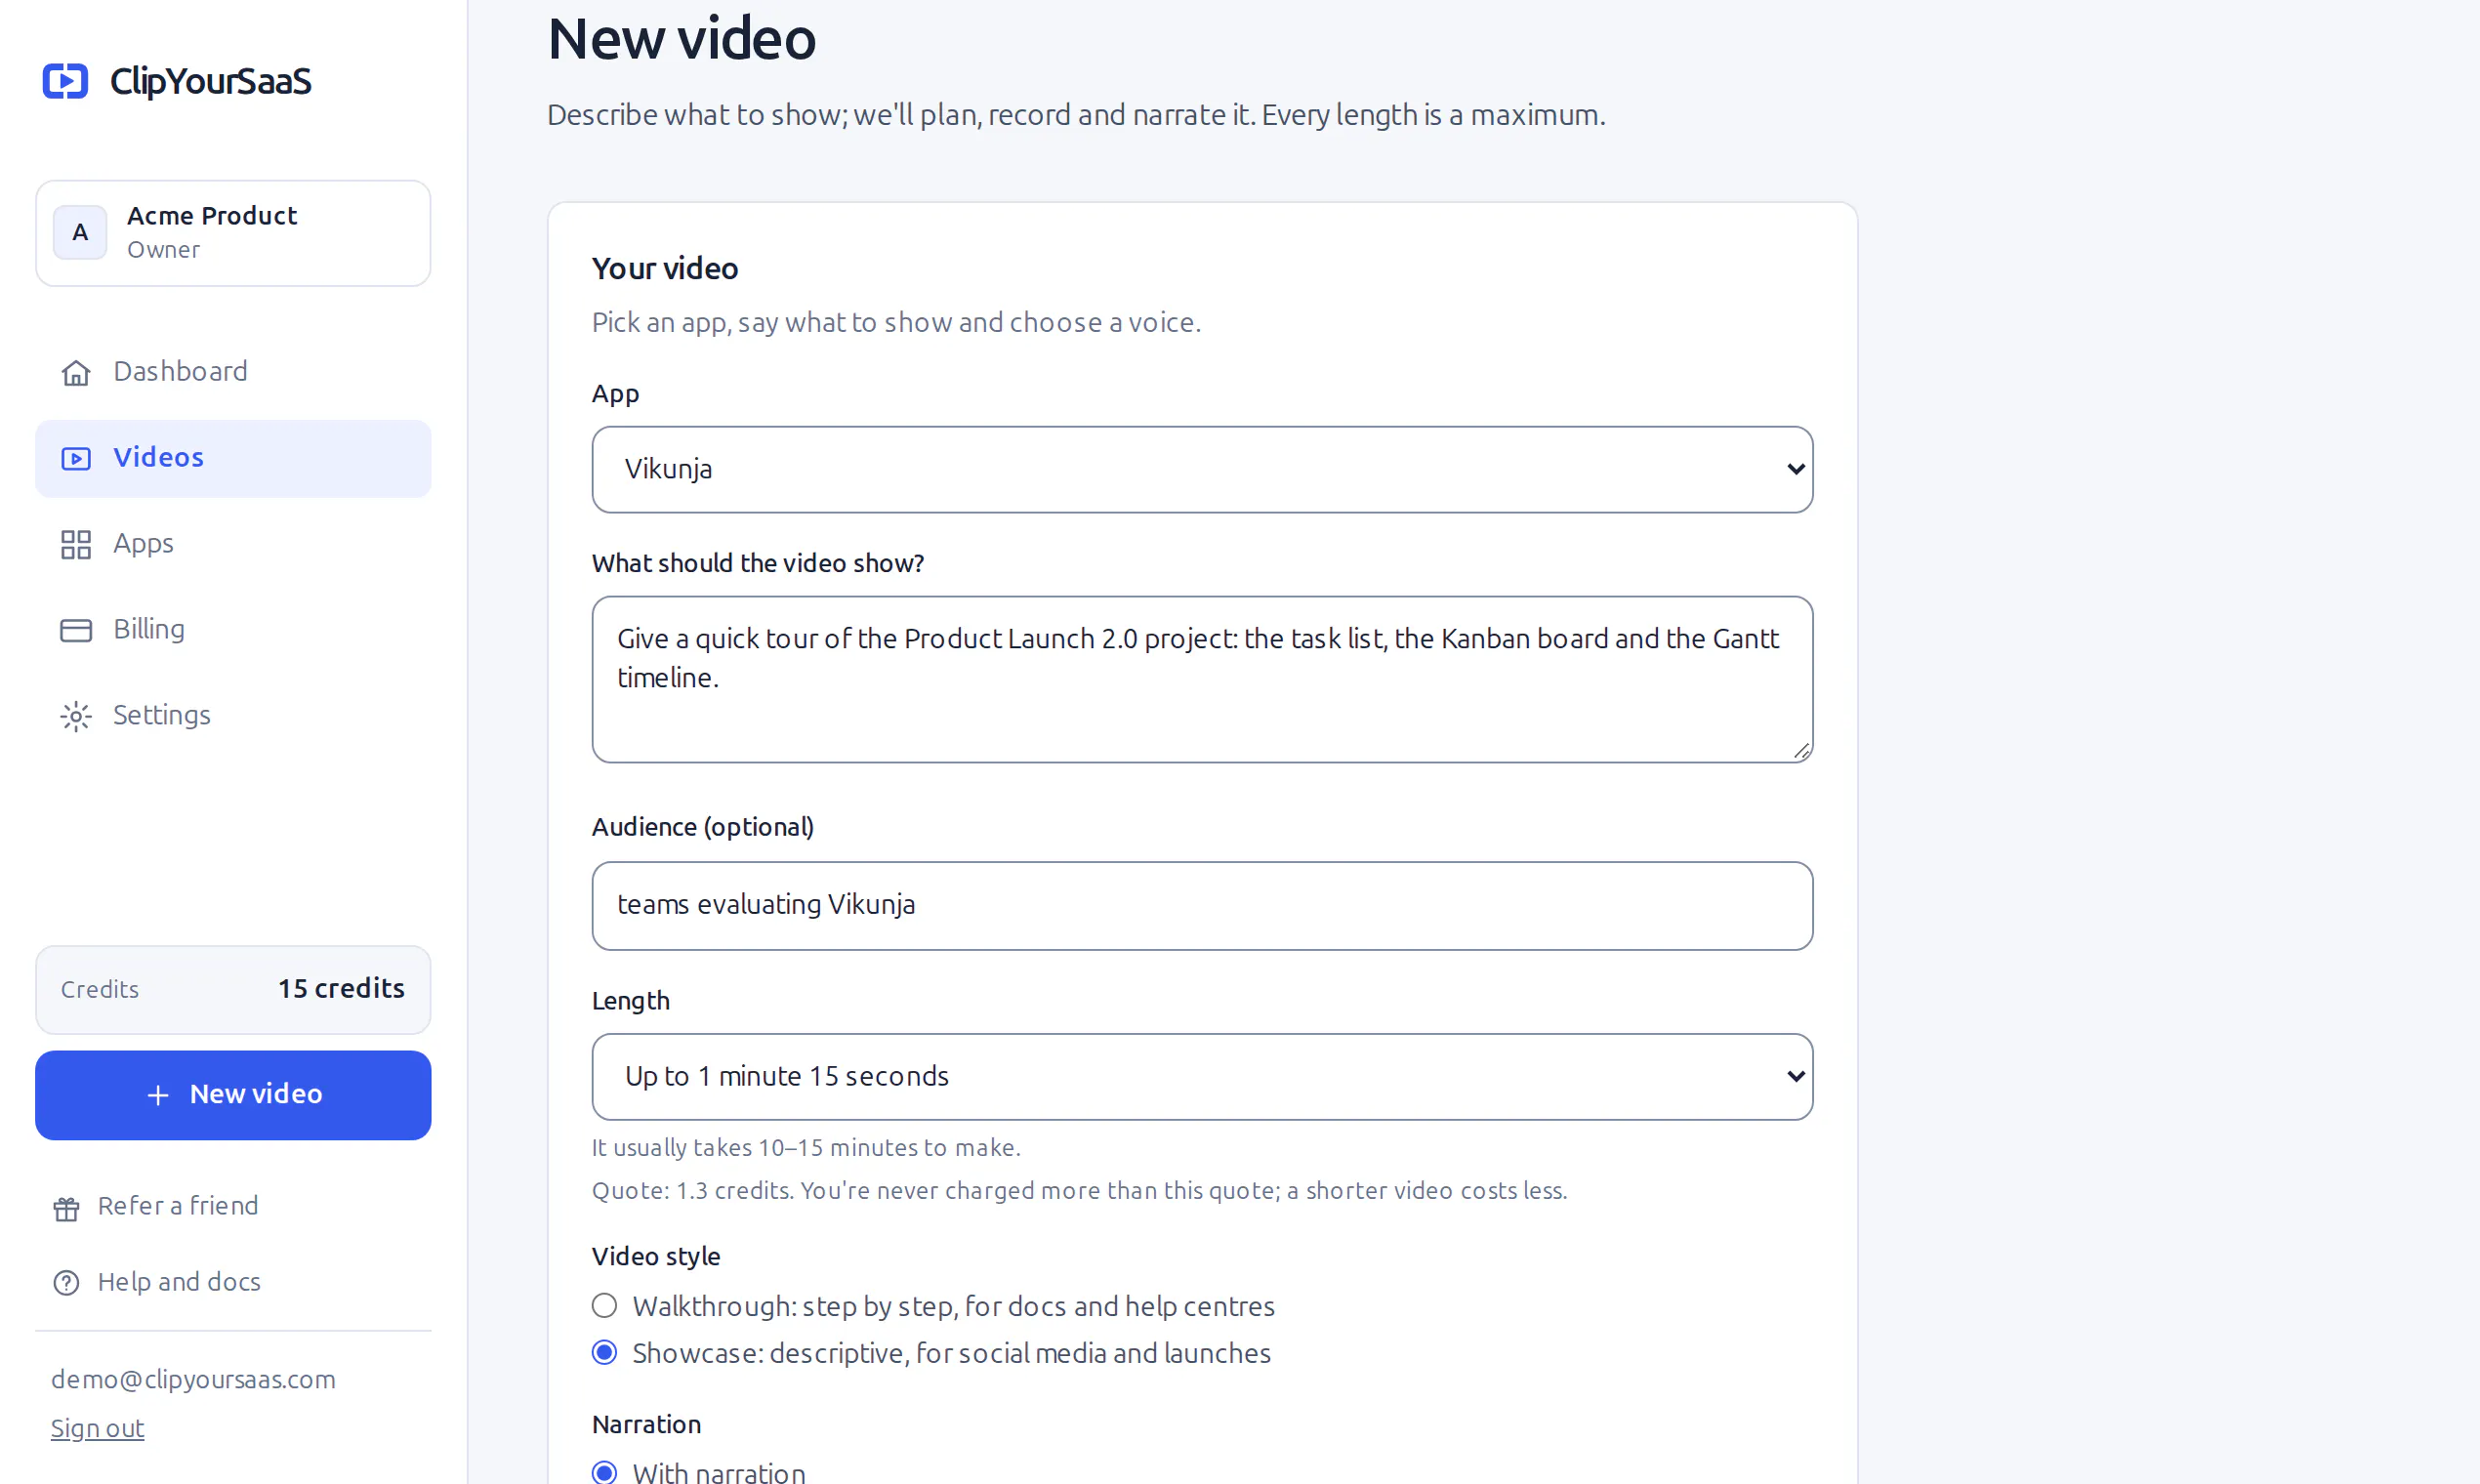Click the demo@clipyoursaas.com email text
Viewport: 2480px width, 1484px height.
(x=193, y=1379)
